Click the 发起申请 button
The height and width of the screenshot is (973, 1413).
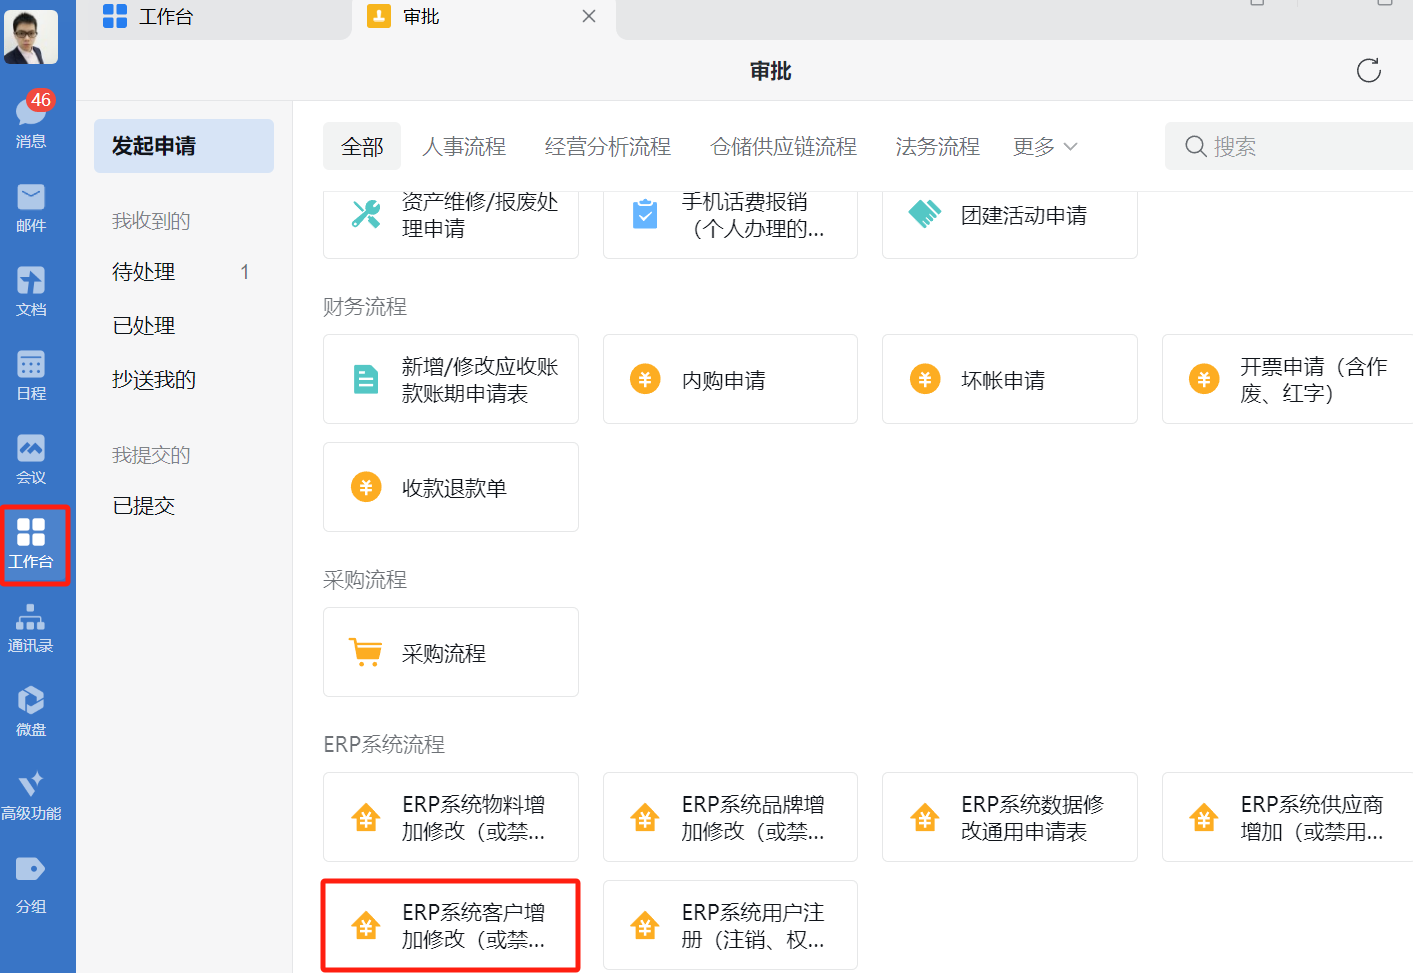pyautogui.click(x=184, y=146)
